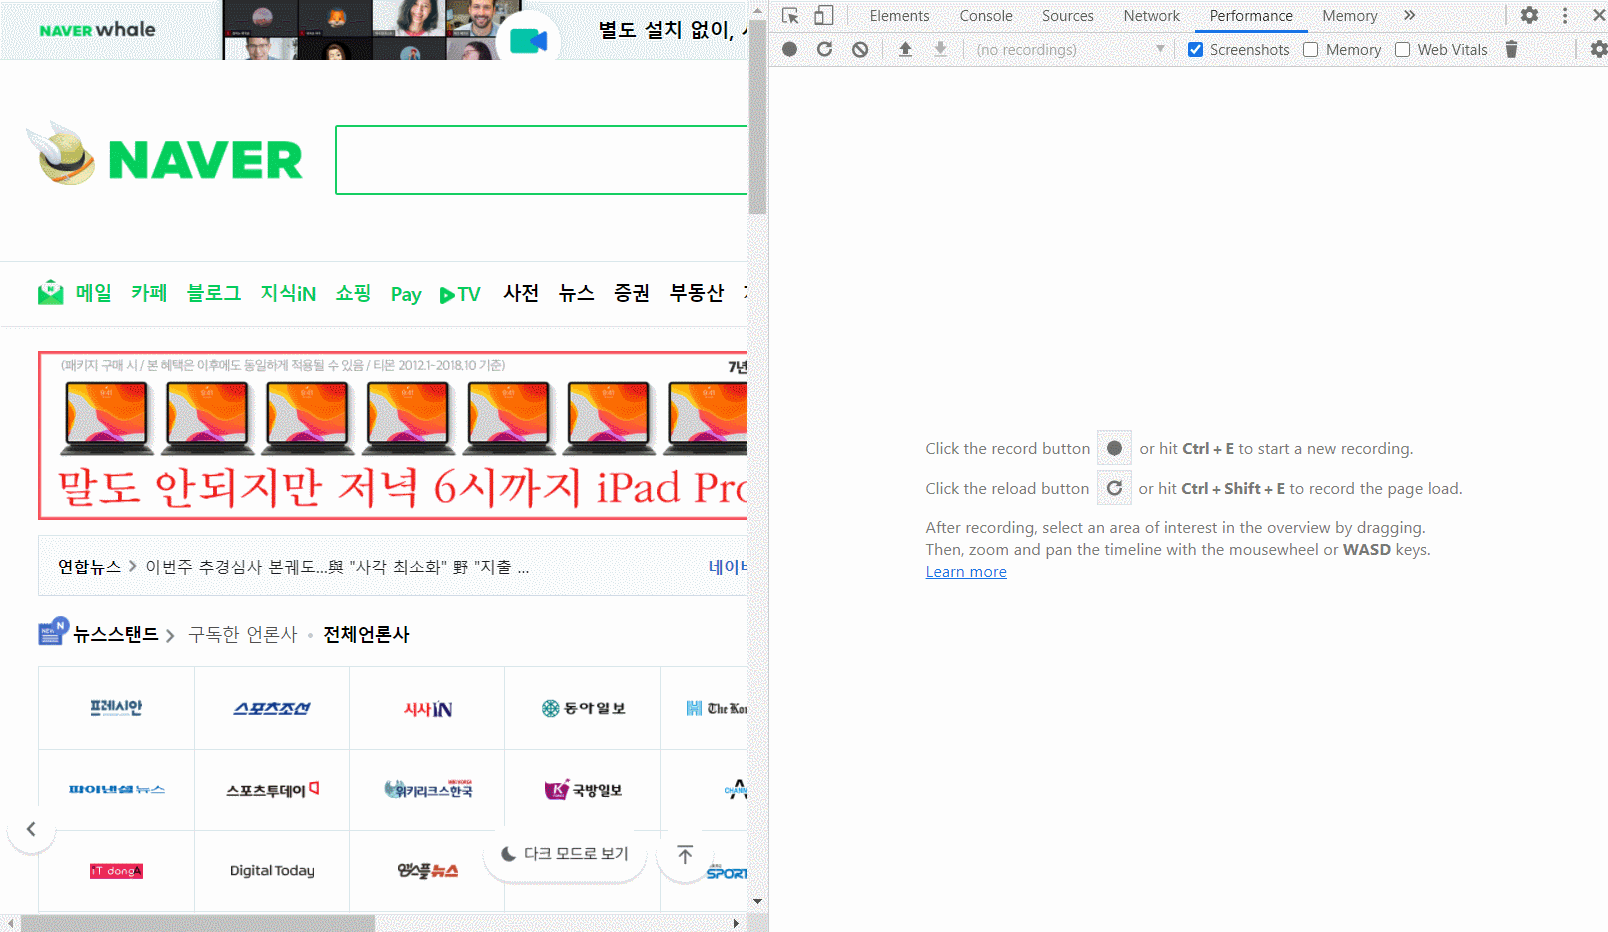Open capture settings gear in Performance toolbar

click(1598, 49)
